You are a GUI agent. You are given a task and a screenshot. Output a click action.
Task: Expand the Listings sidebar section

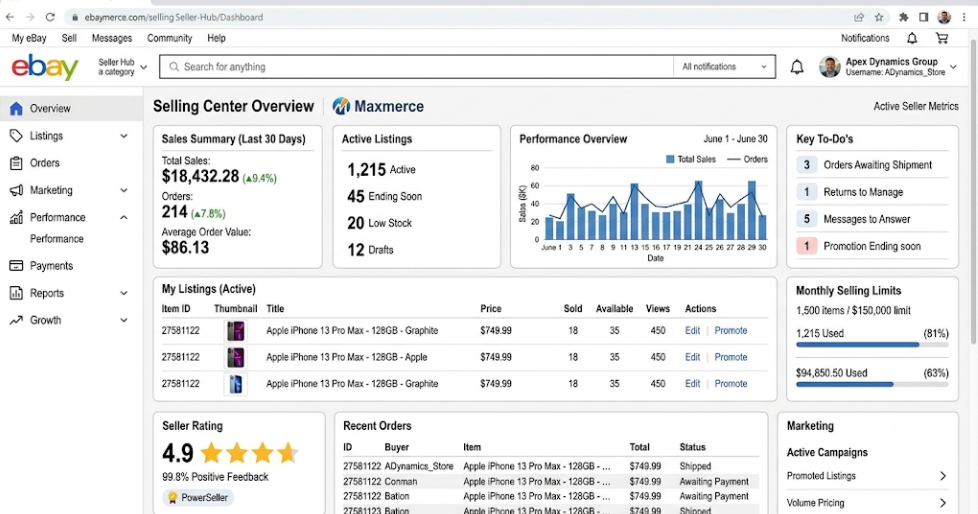point(124,136)
